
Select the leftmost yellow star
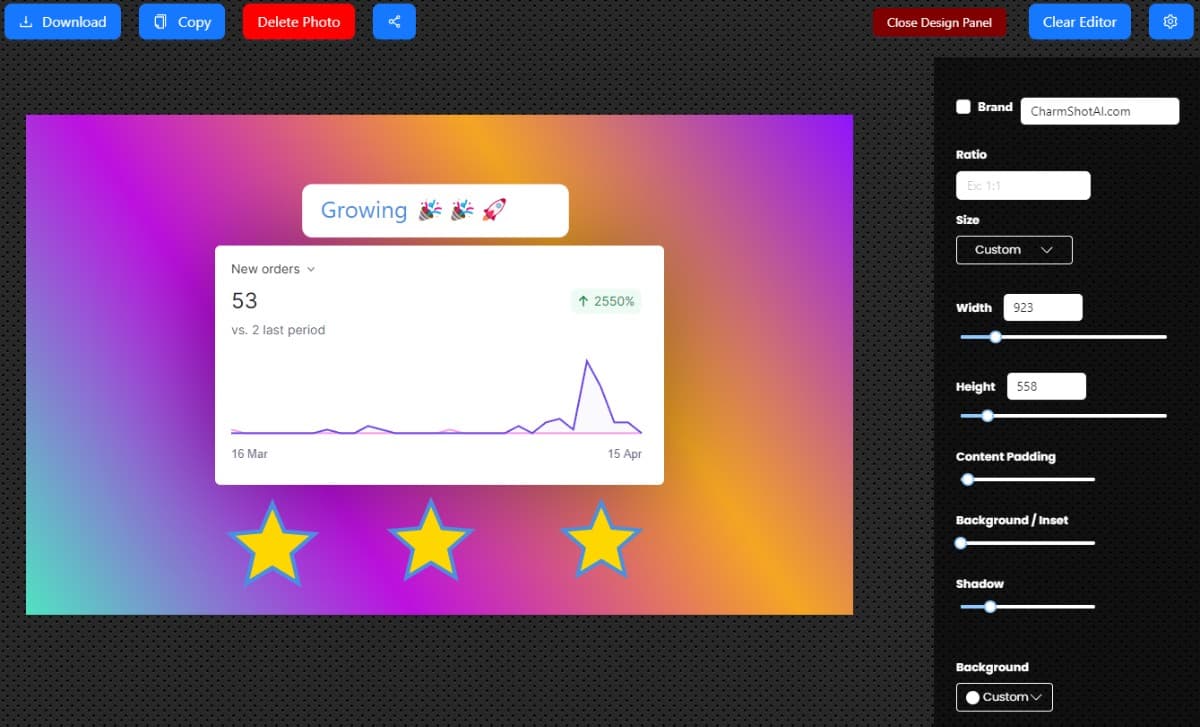(272, 544)
